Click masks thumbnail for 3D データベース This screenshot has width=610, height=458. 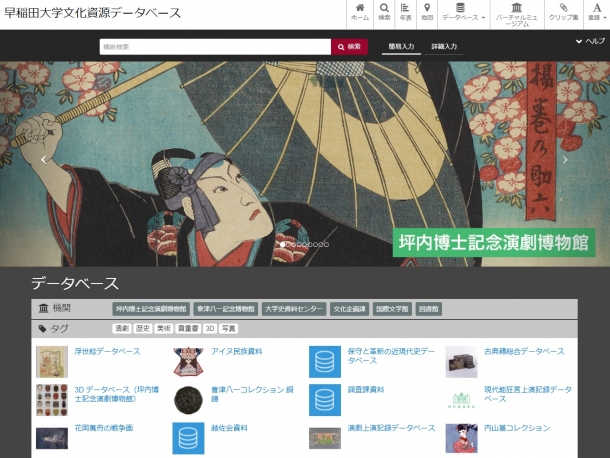tap(52, 400)
